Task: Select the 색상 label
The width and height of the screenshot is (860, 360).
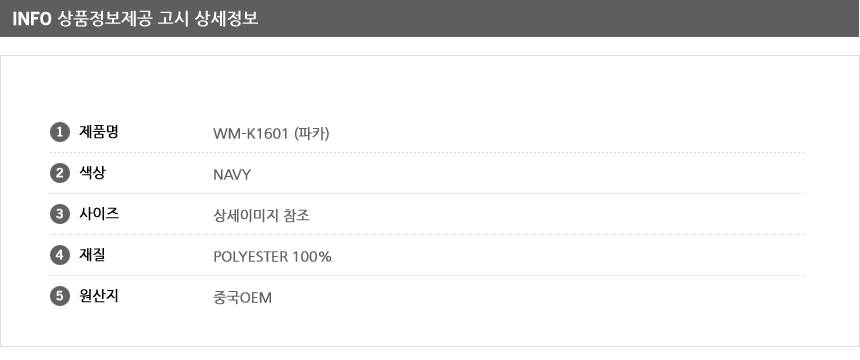Action: click(x=92, y=173)
